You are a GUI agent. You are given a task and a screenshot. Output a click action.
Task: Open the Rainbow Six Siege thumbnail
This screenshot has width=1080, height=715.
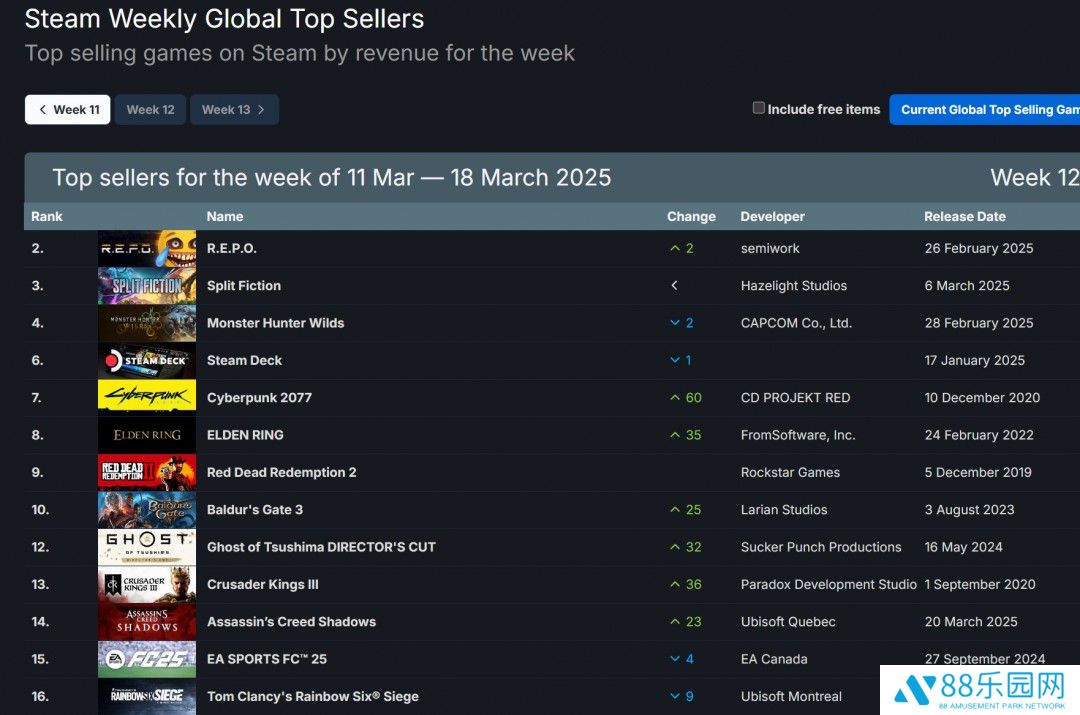click(x=147, y=696)
